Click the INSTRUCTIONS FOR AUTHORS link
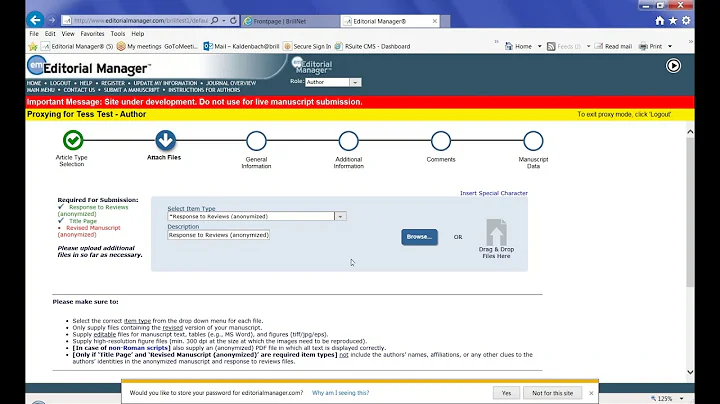The height and width of the screenshot is (404, 720). click(x=204, y=90)
